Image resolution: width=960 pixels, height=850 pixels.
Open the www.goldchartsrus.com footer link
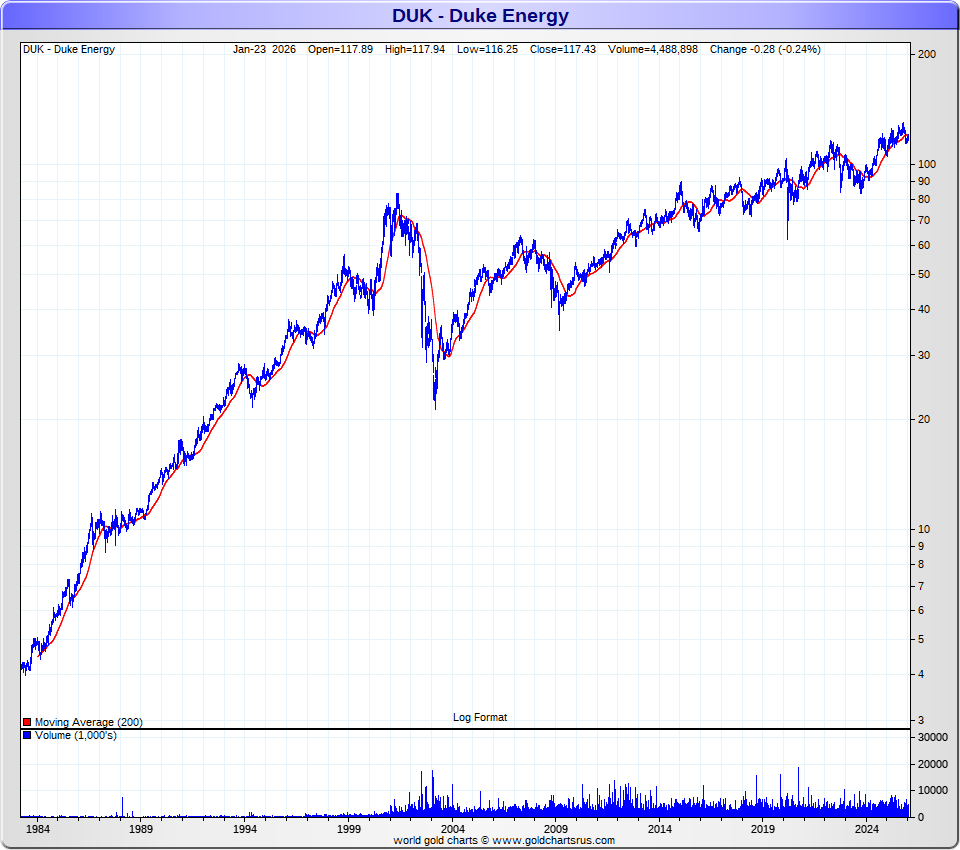pos(553,841)
